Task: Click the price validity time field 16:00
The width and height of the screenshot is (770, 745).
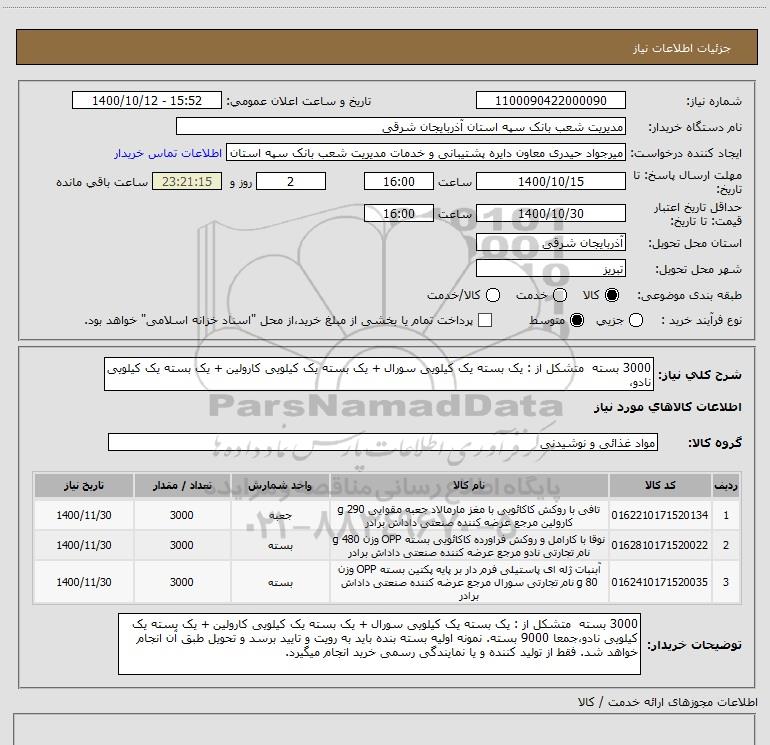Action: pos(399,214)
